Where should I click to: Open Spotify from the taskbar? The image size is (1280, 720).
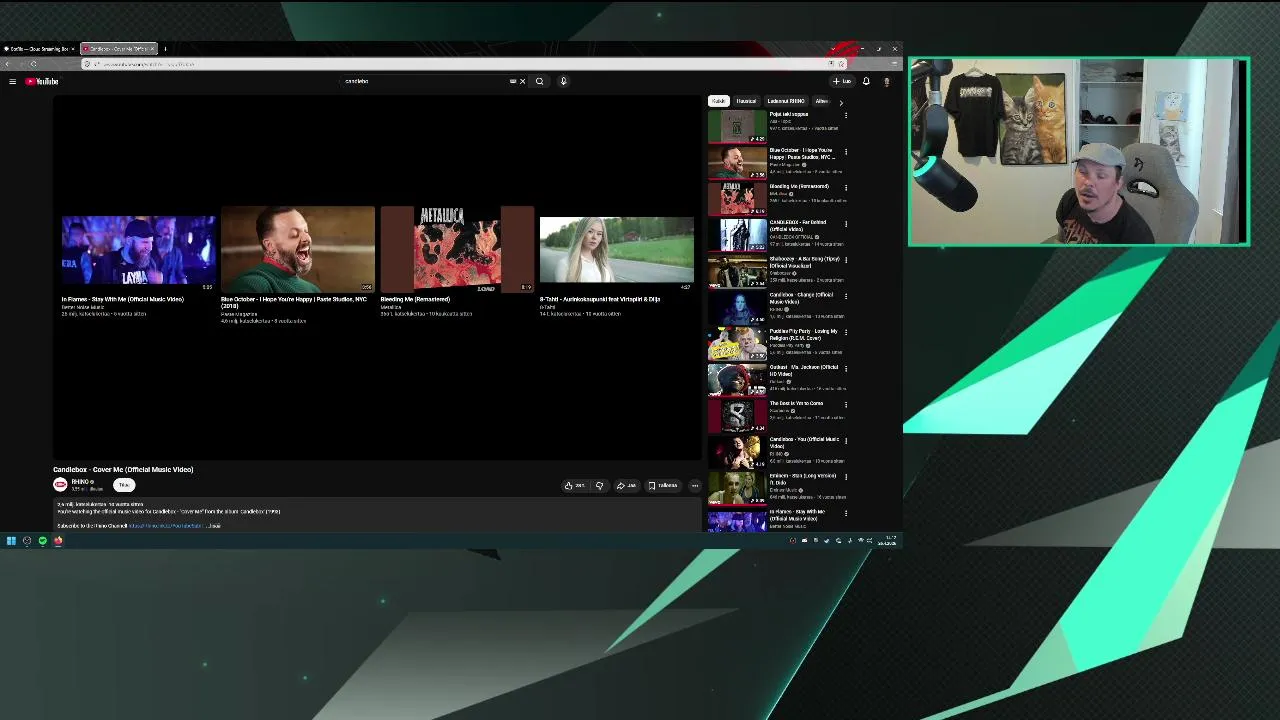pos(42,540)
